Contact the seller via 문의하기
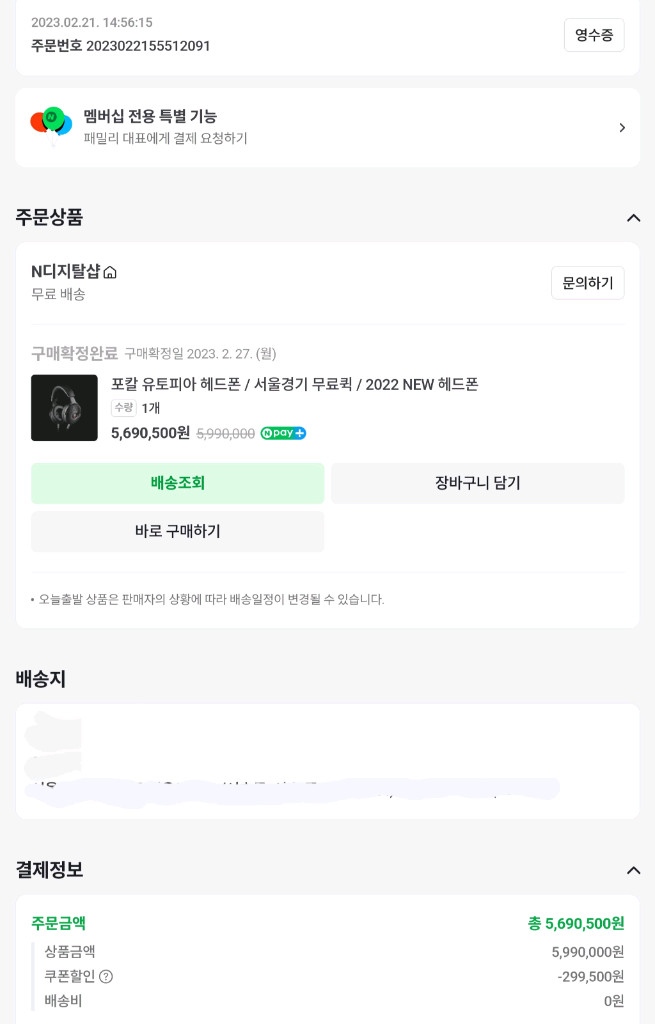The height and width of the screenshot is (1024, 655). pyautogui.click(x=588, y=283)
